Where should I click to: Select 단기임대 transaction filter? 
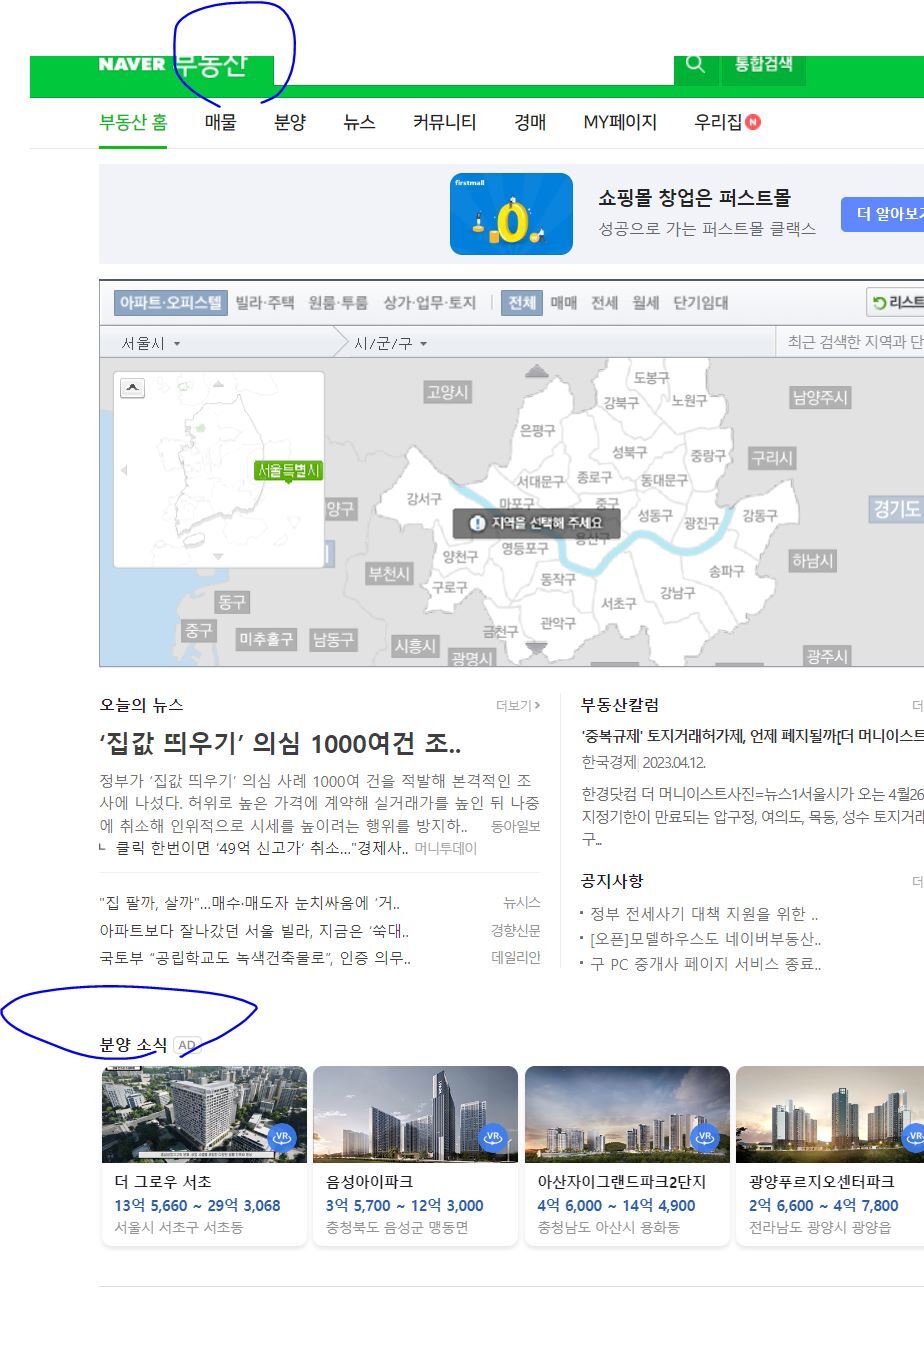tap(701, 302)
